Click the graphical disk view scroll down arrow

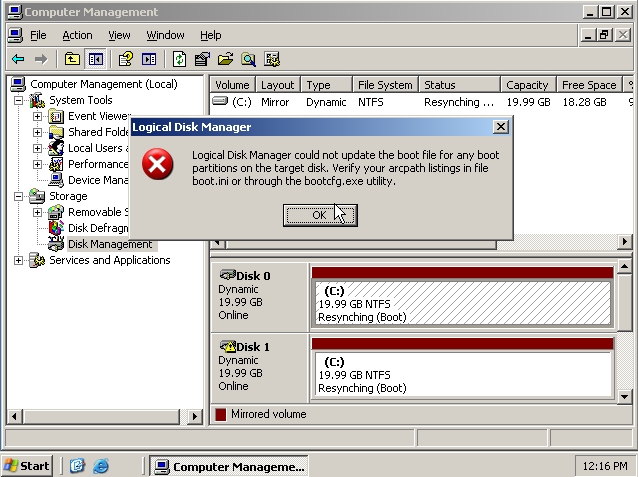[x=625, y=396]
